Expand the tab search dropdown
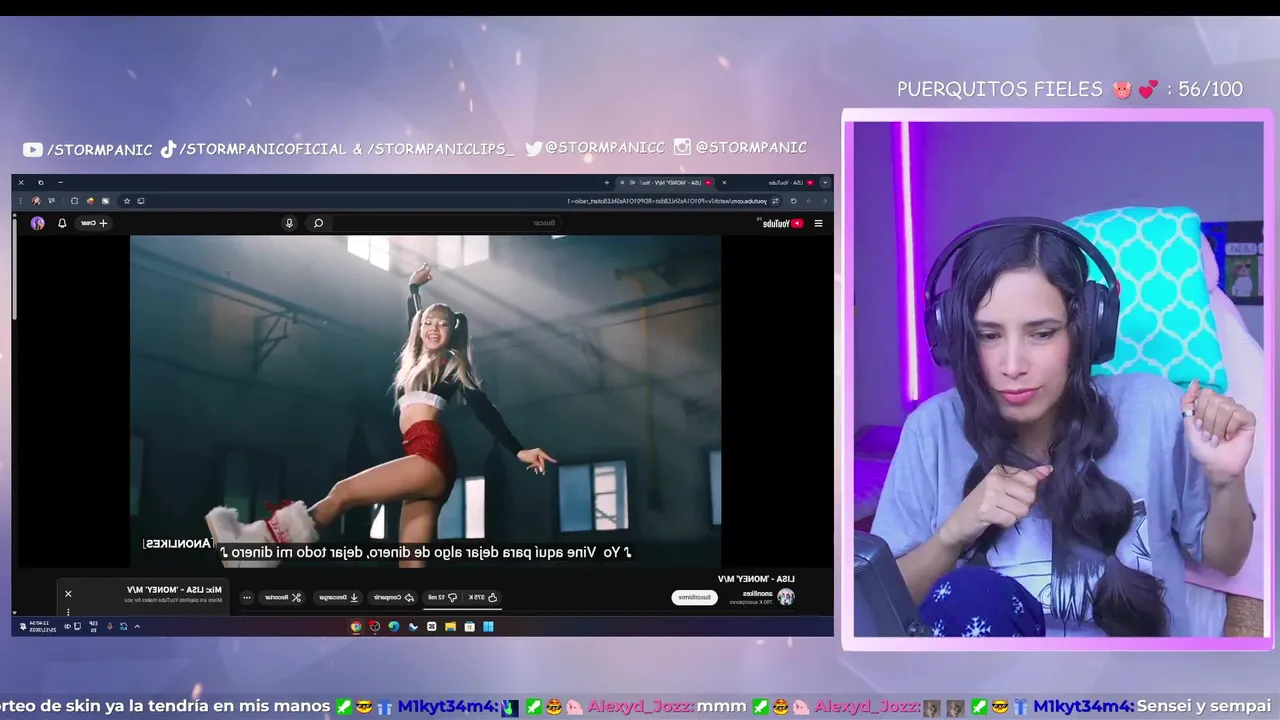This screenshot has width=1280, height=720. (x=825, y=183)
